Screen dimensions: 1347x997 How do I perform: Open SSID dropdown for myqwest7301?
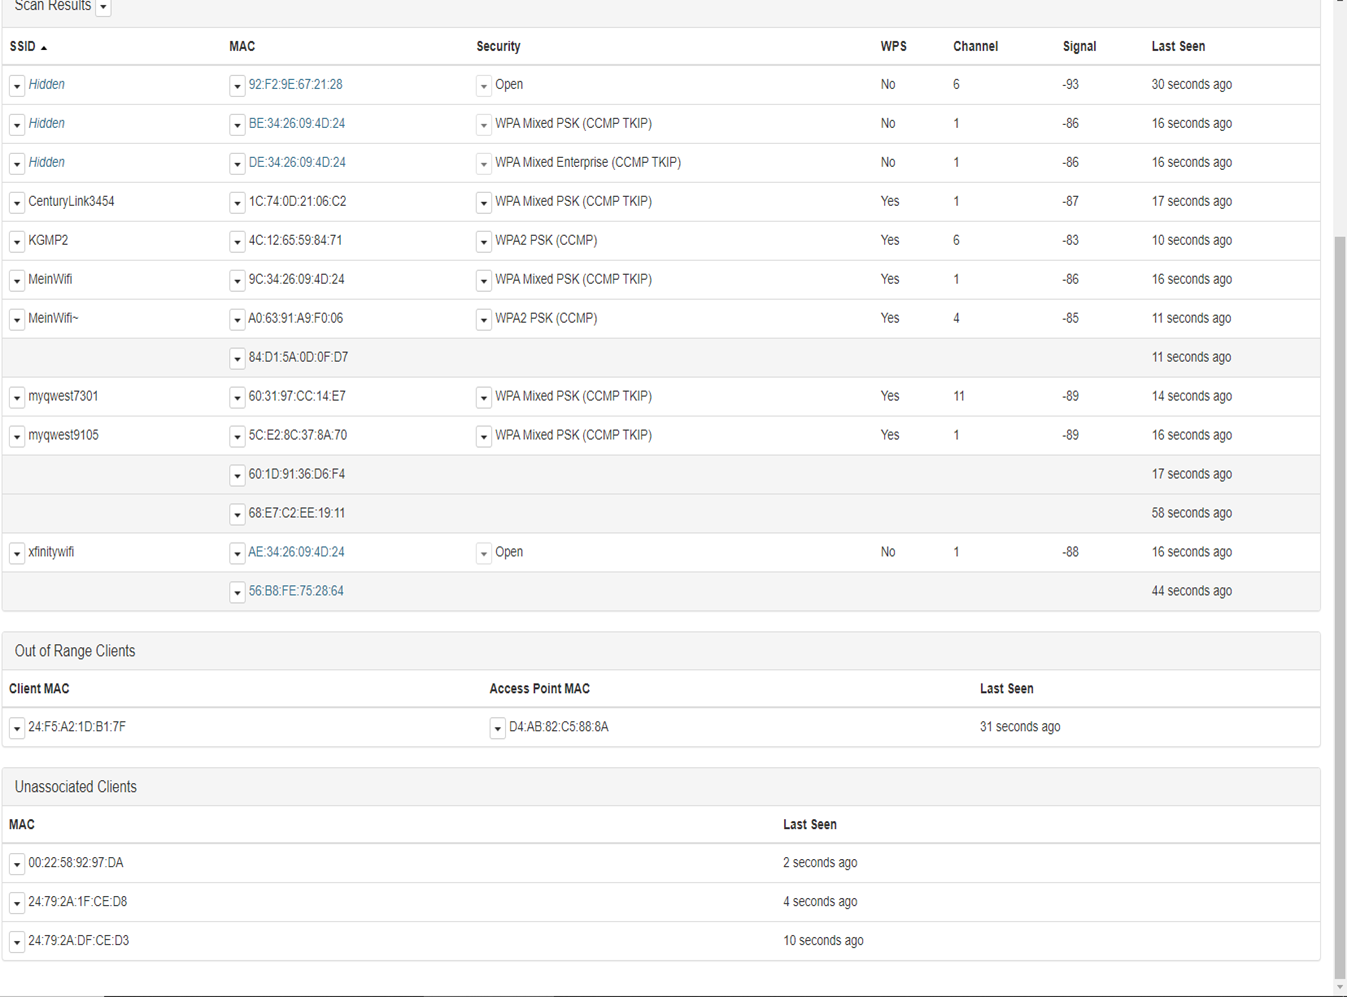[17, 398]
